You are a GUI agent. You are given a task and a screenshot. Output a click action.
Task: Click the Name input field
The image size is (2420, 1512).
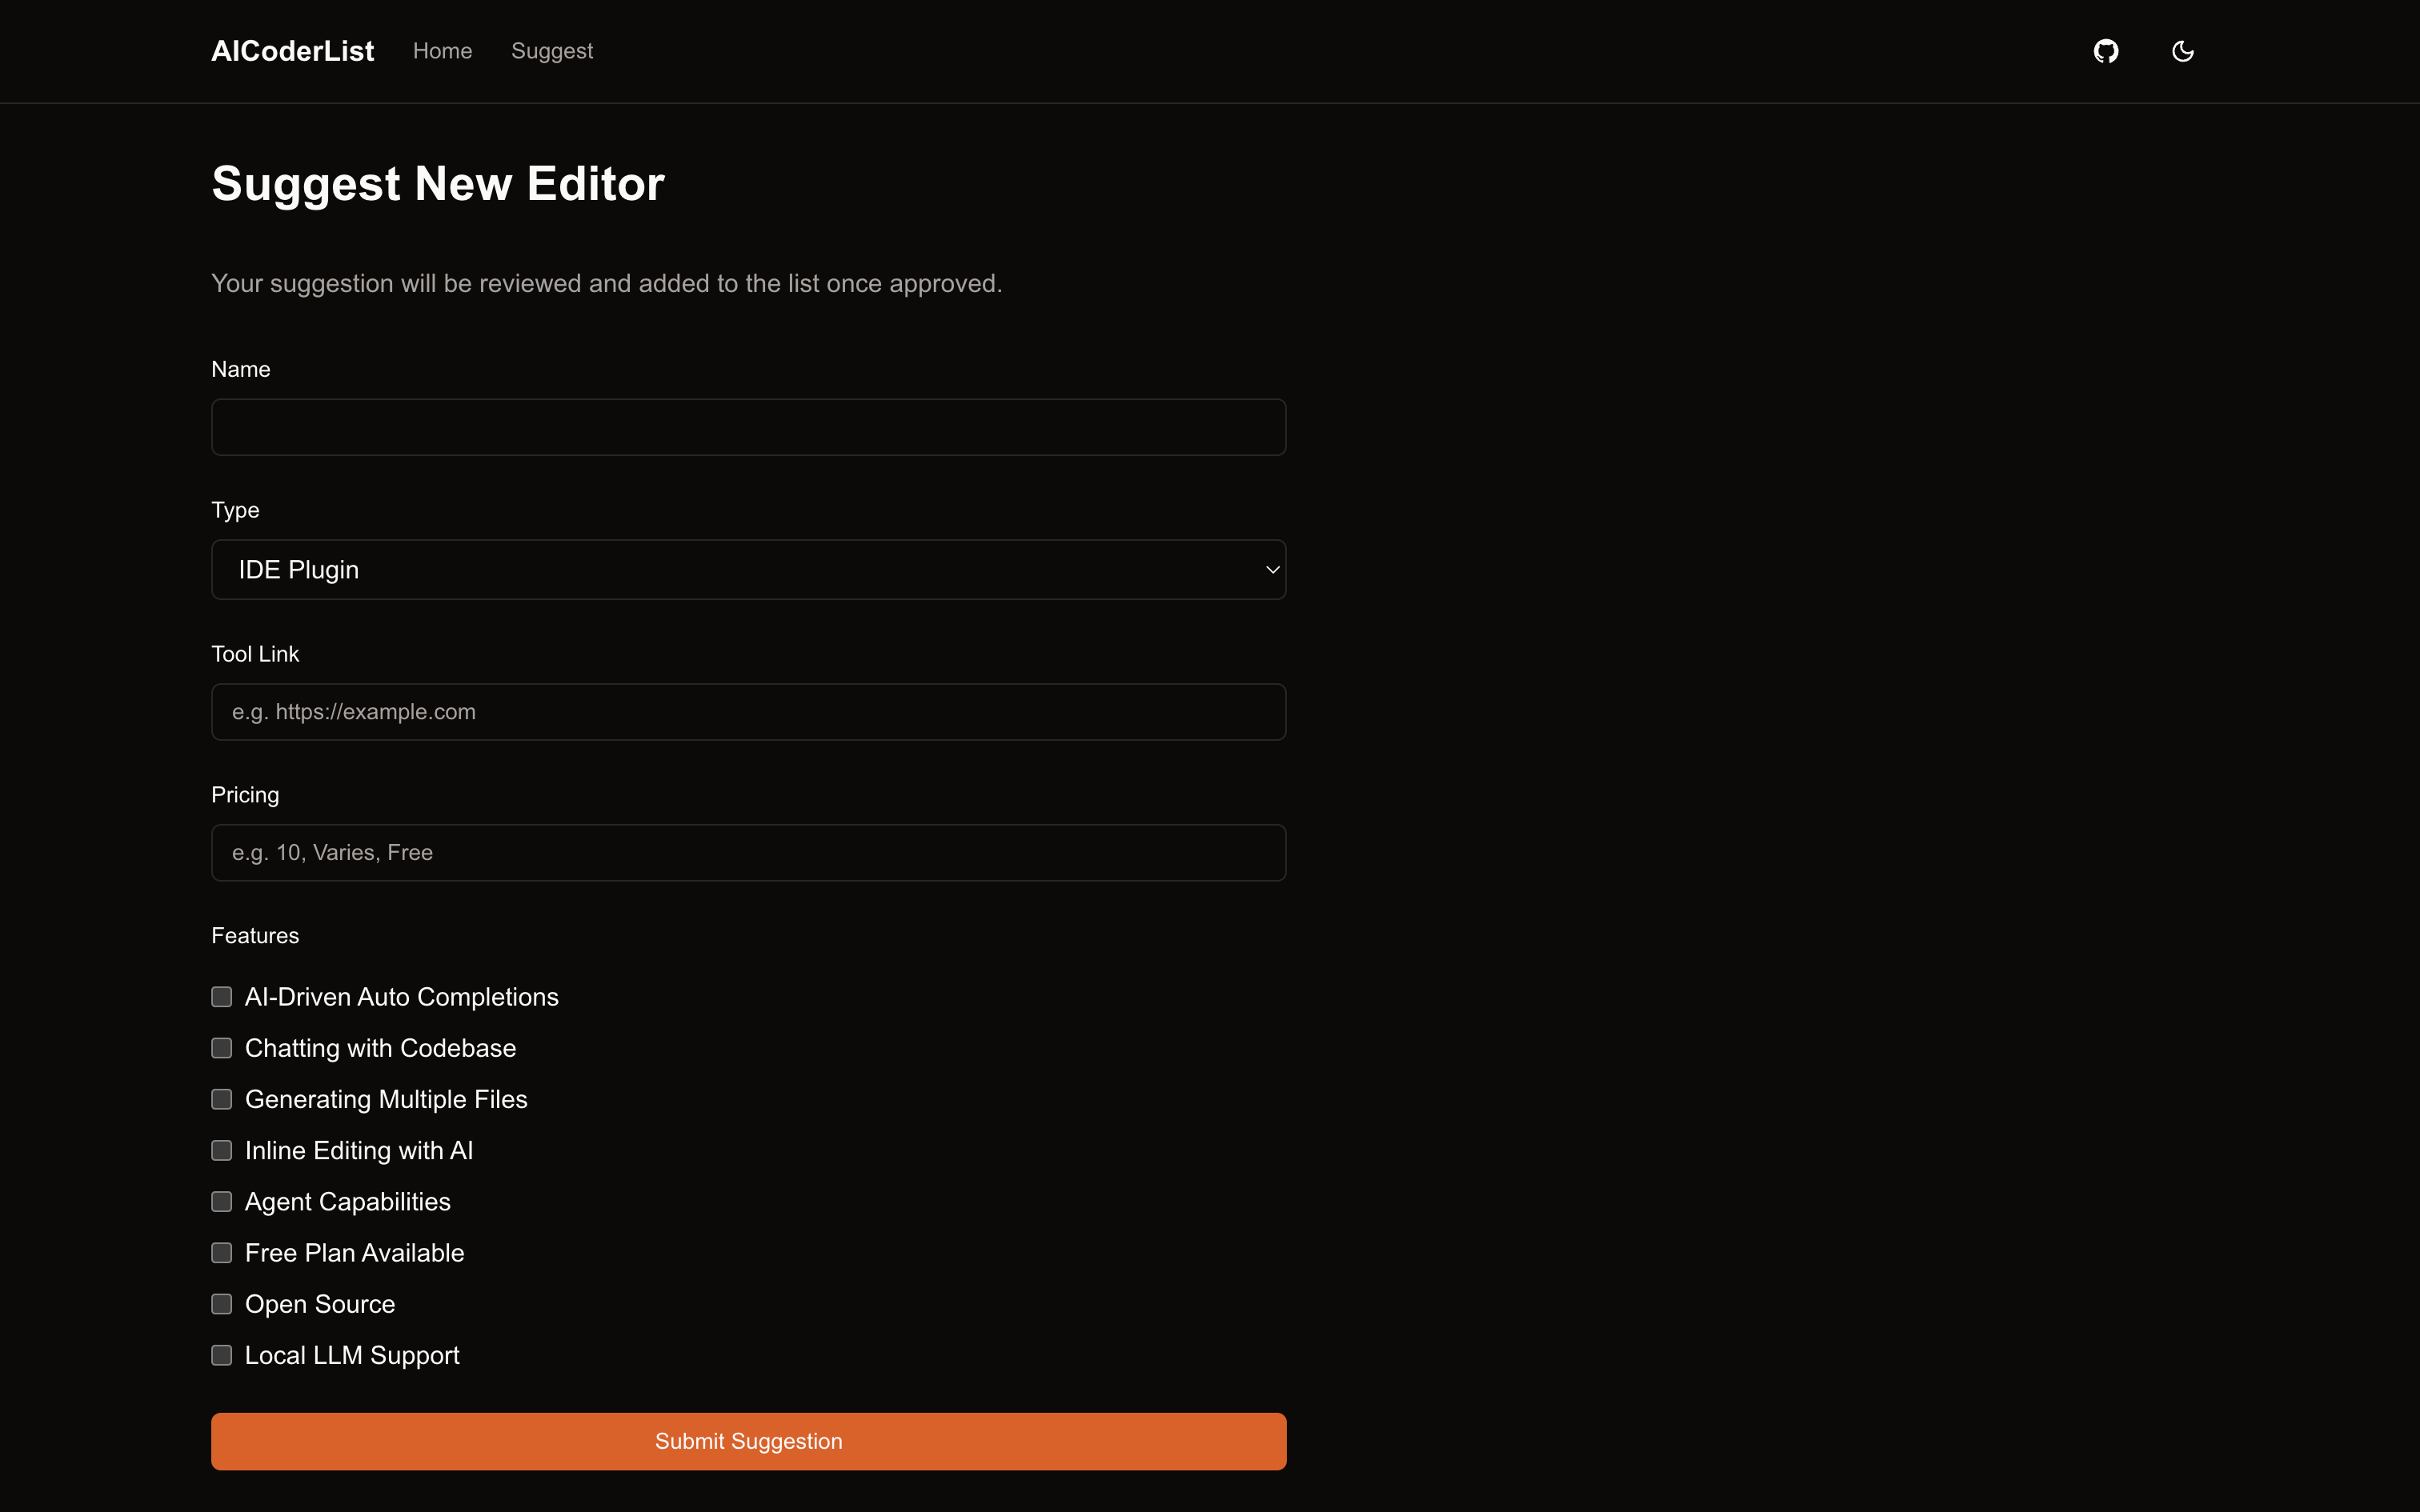pyautogui.click(x=748, y=427)
